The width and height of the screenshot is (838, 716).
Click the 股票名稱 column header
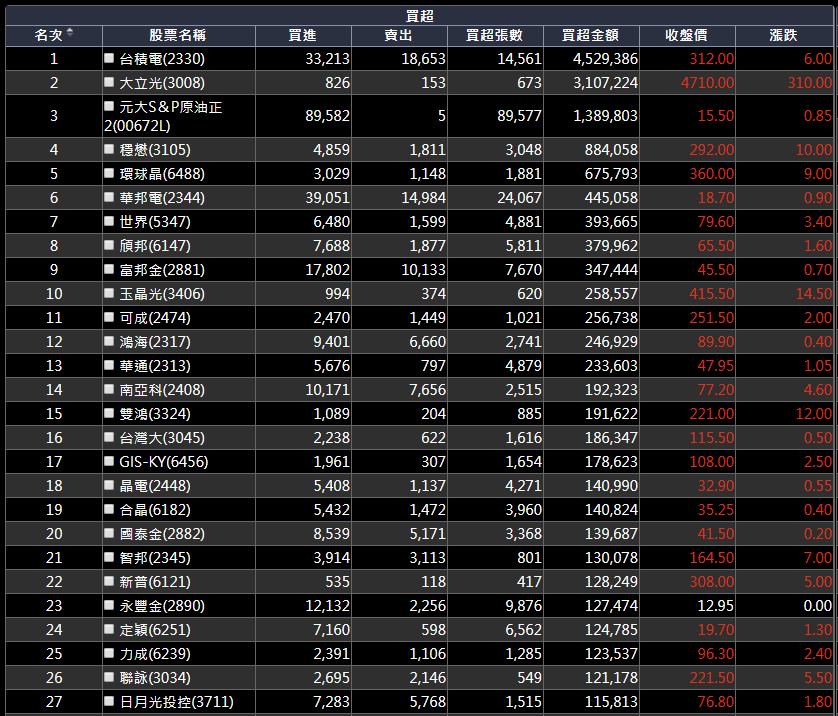pyautogui.click(x=178, y=35)
